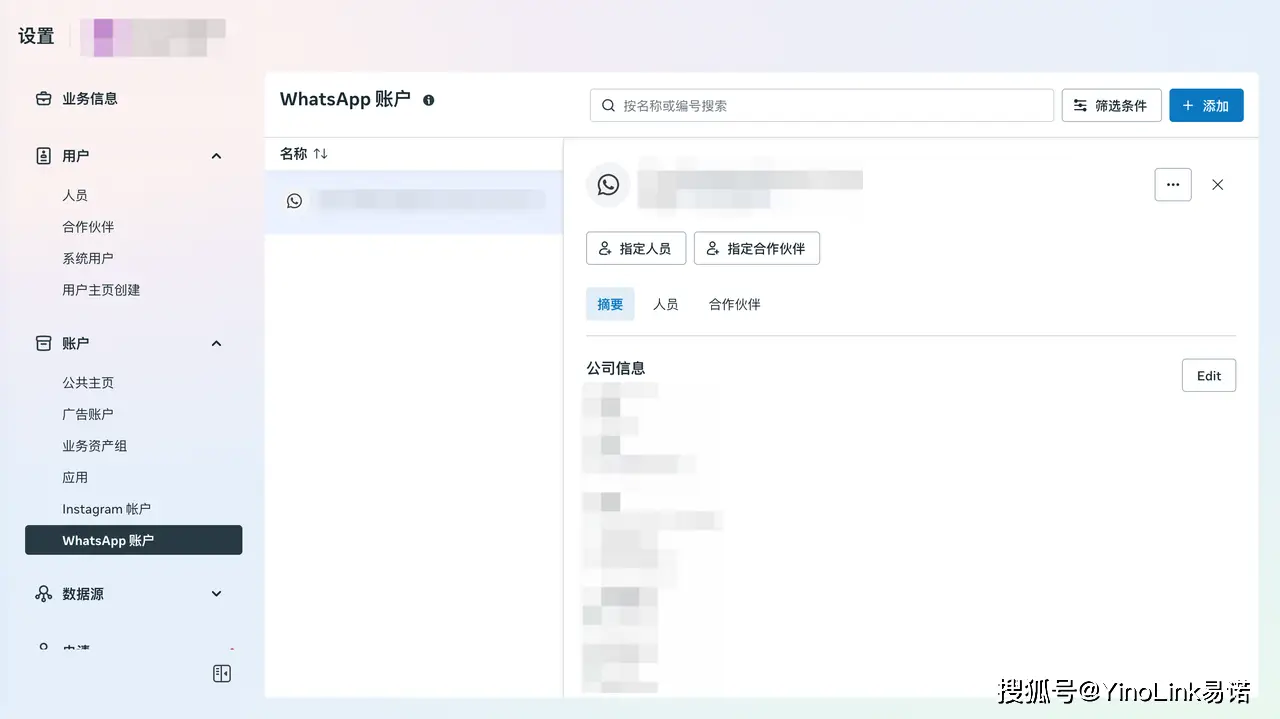1280x719 pixels.
Task: Select the 摘要 tab
Action: 610,304
